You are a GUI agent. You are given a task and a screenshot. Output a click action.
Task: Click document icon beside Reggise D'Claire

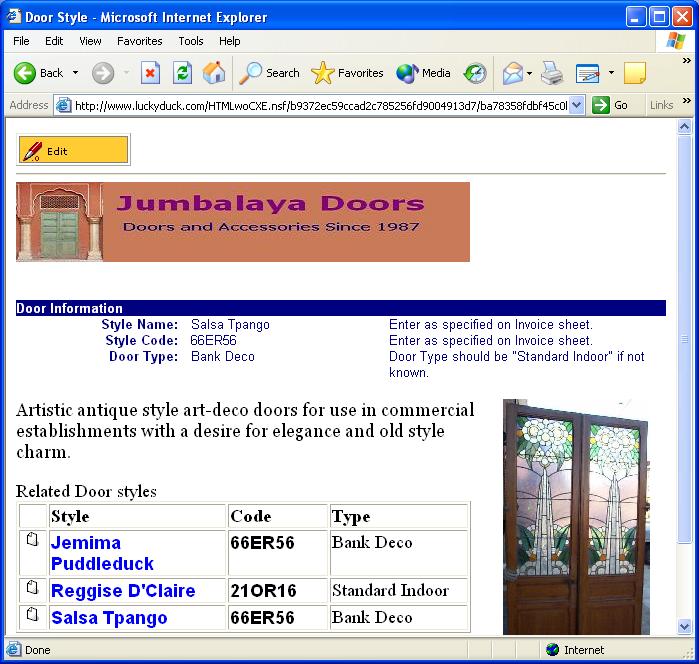33,587
